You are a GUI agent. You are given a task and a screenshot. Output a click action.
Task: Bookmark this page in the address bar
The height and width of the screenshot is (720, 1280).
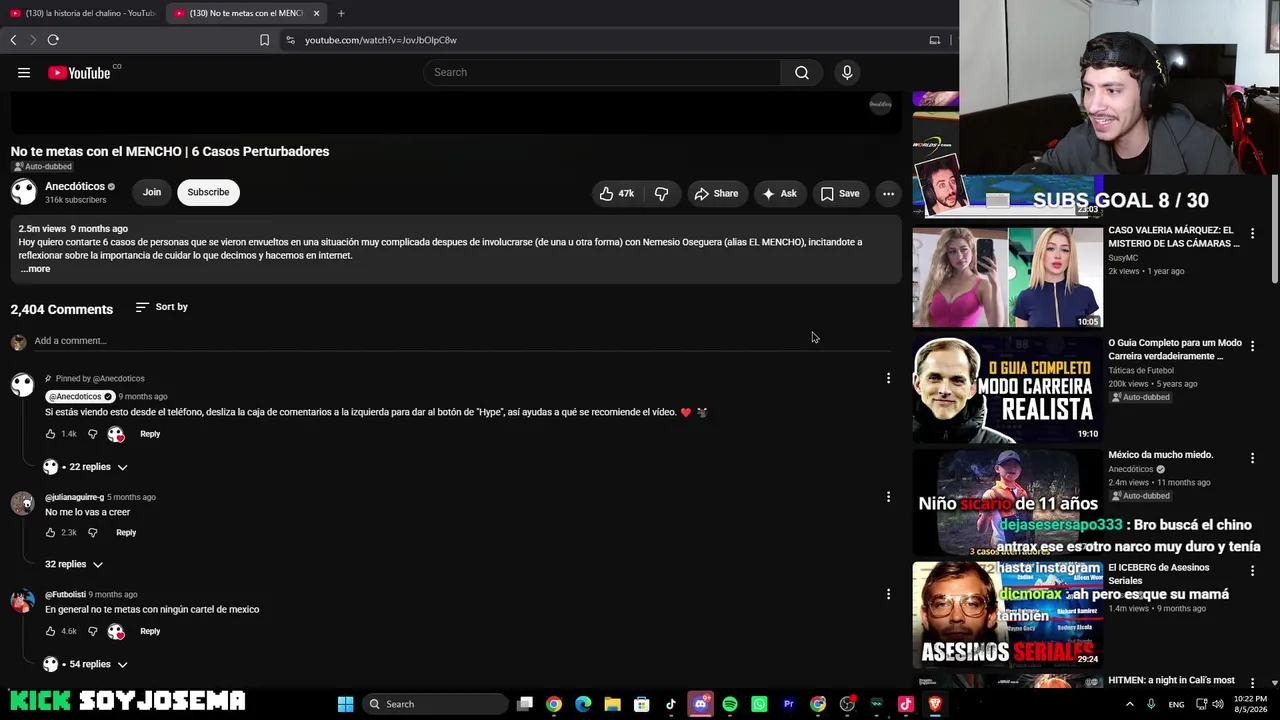264,40
